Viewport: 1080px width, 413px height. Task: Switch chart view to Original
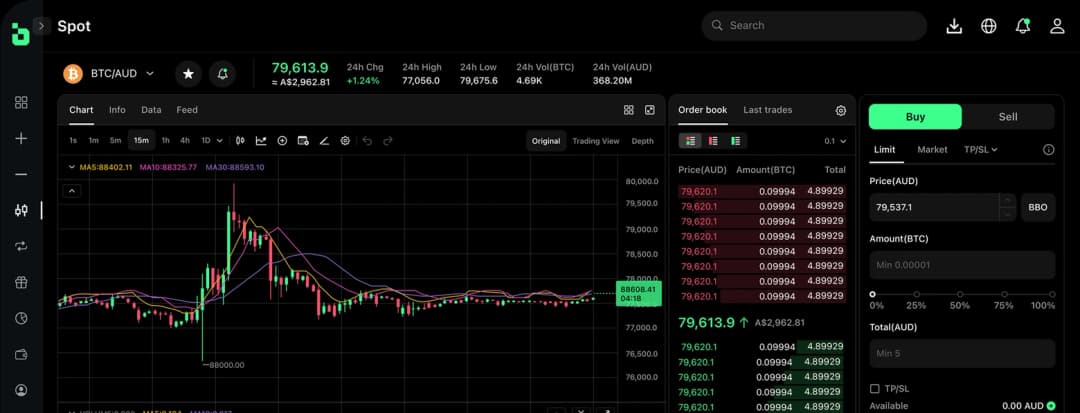546,141
